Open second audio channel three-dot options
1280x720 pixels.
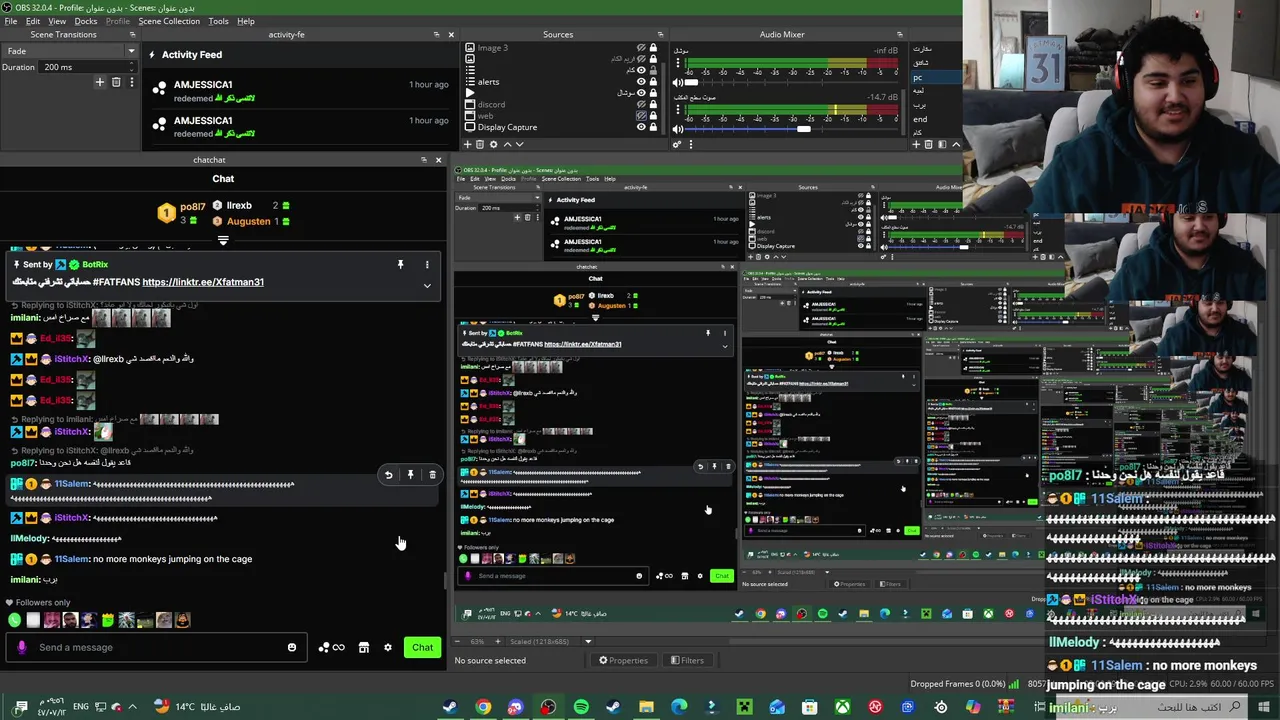tap(678, 110)
